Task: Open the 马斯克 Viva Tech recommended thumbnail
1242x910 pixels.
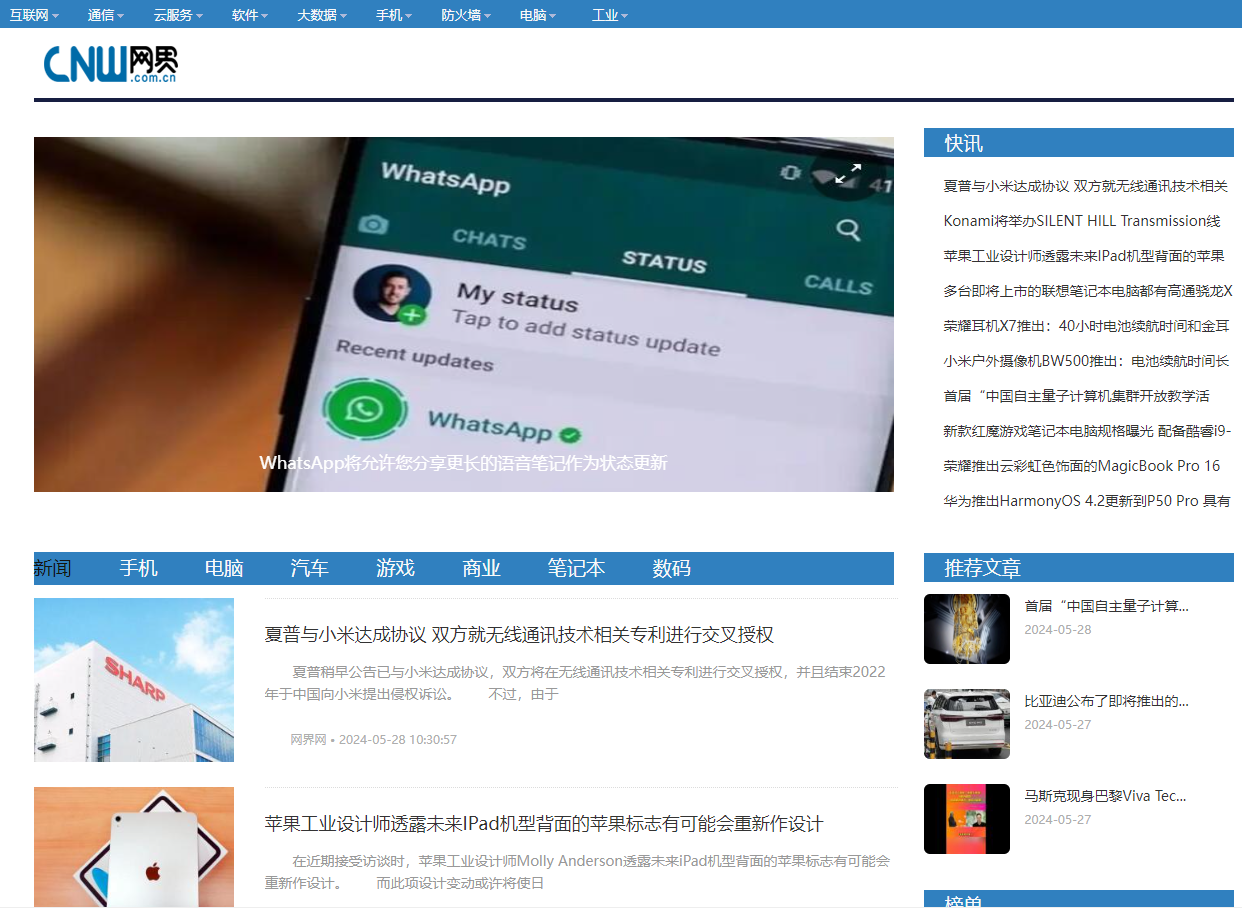Action: [x=967, y=819]
